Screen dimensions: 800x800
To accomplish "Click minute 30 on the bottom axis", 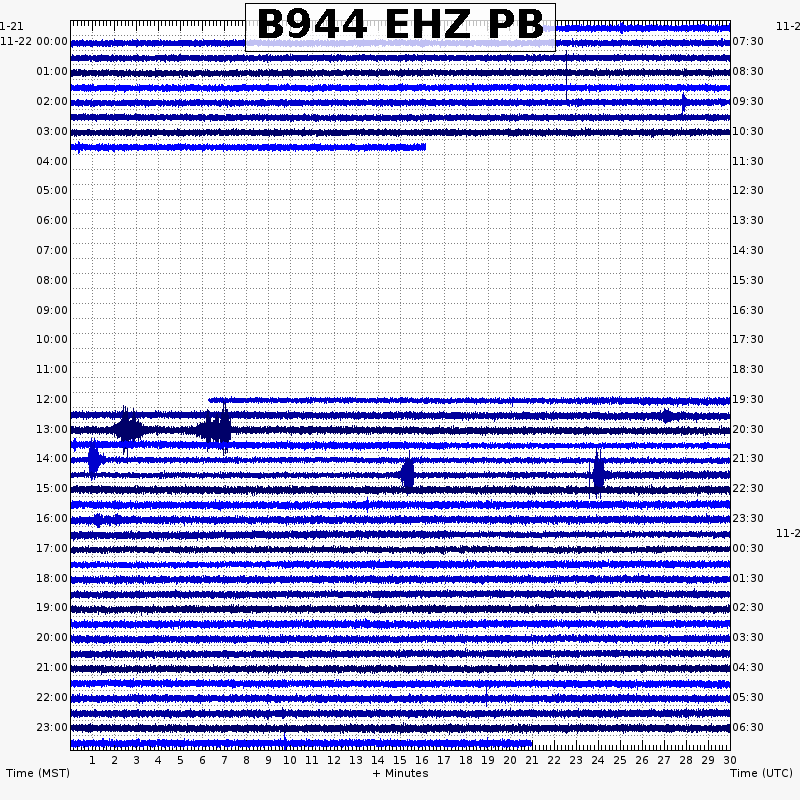I will pyautogui.click(x=730, y=760).
